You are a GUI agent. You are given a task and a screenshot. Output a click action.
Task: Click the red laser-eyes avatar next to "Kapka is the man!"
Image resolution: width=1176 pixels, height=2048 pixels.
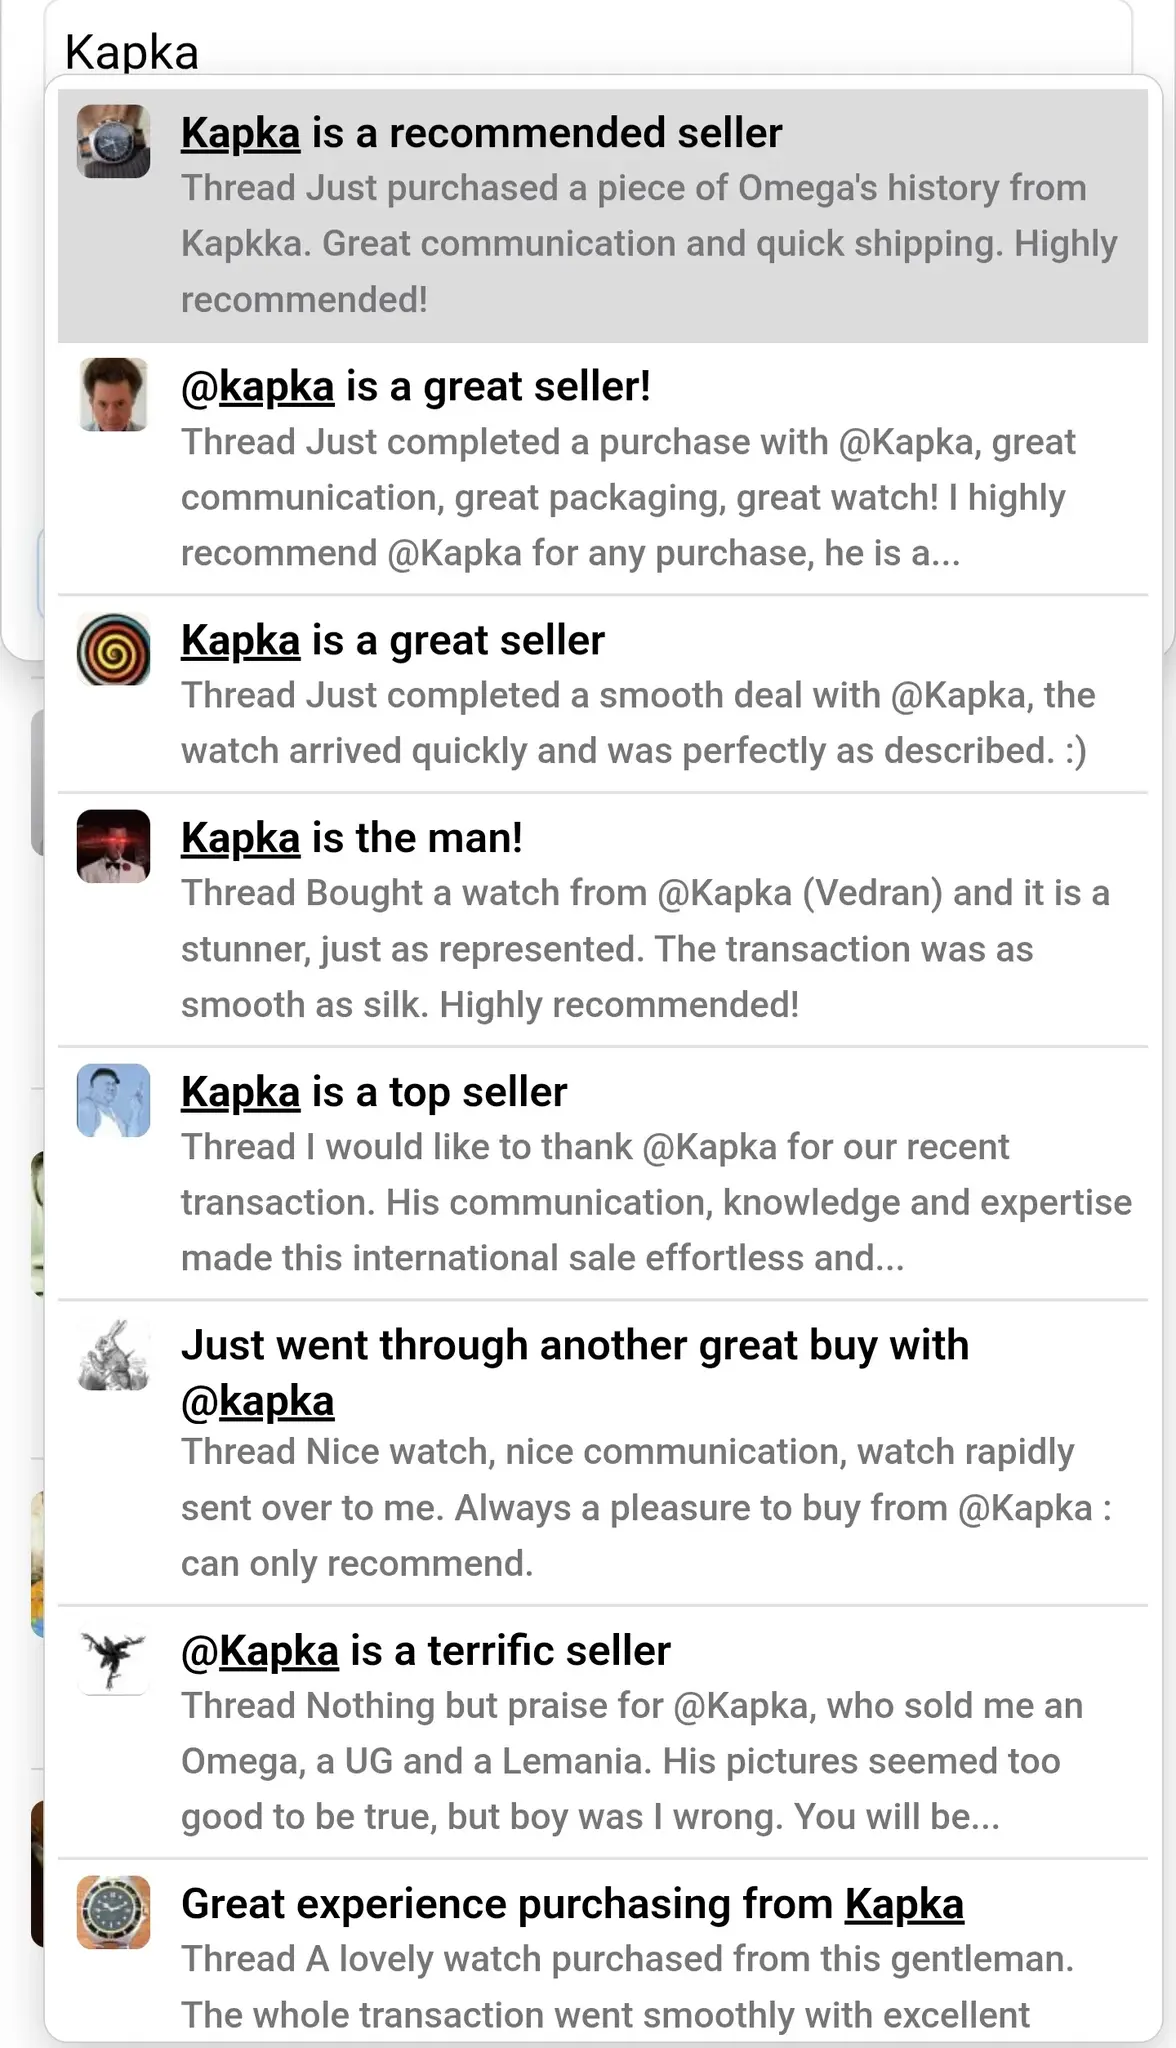pyautogui.click(x=113, y=848)
